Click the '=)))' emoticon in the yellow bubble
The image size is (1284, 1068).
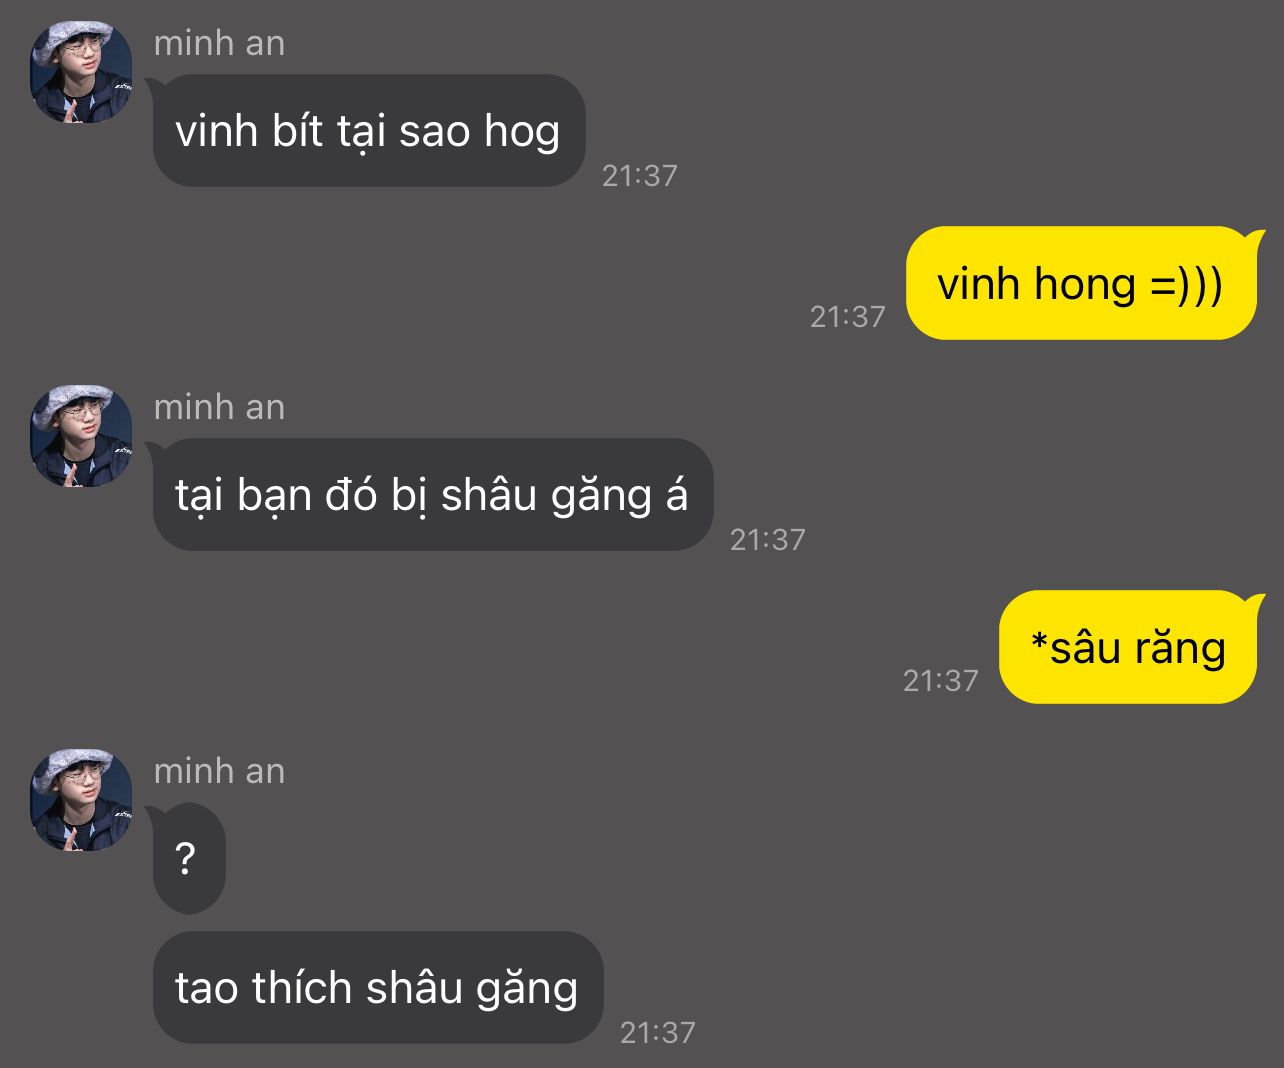click(x=1186, y=284)
